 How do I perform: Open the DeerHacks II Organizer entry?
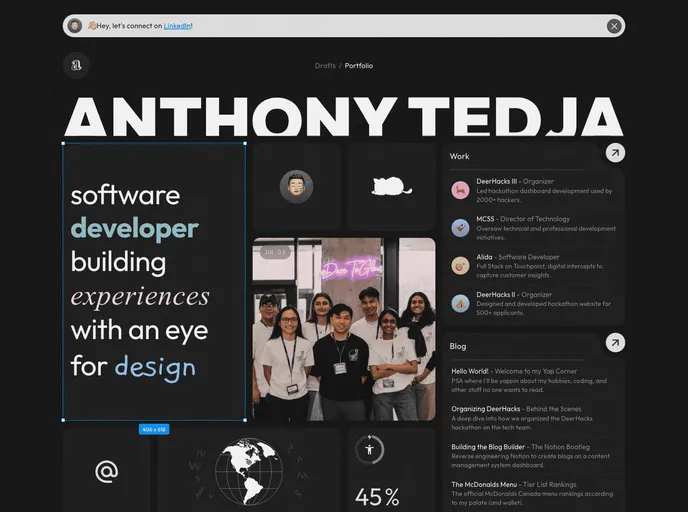point(535,301)
